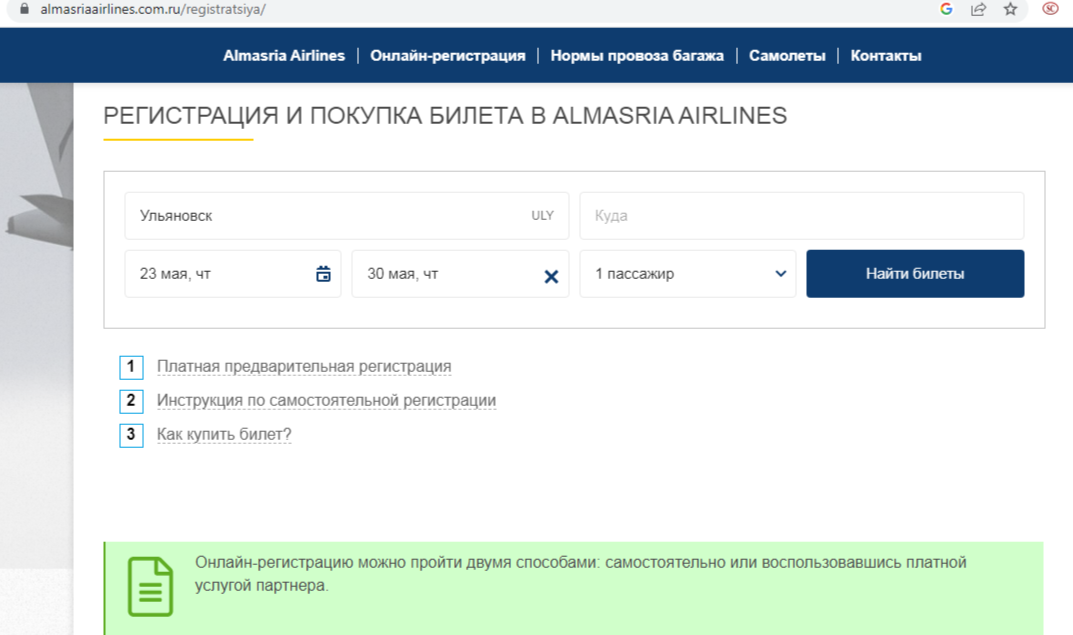Click the ULY airport code label

pos(543,216)
